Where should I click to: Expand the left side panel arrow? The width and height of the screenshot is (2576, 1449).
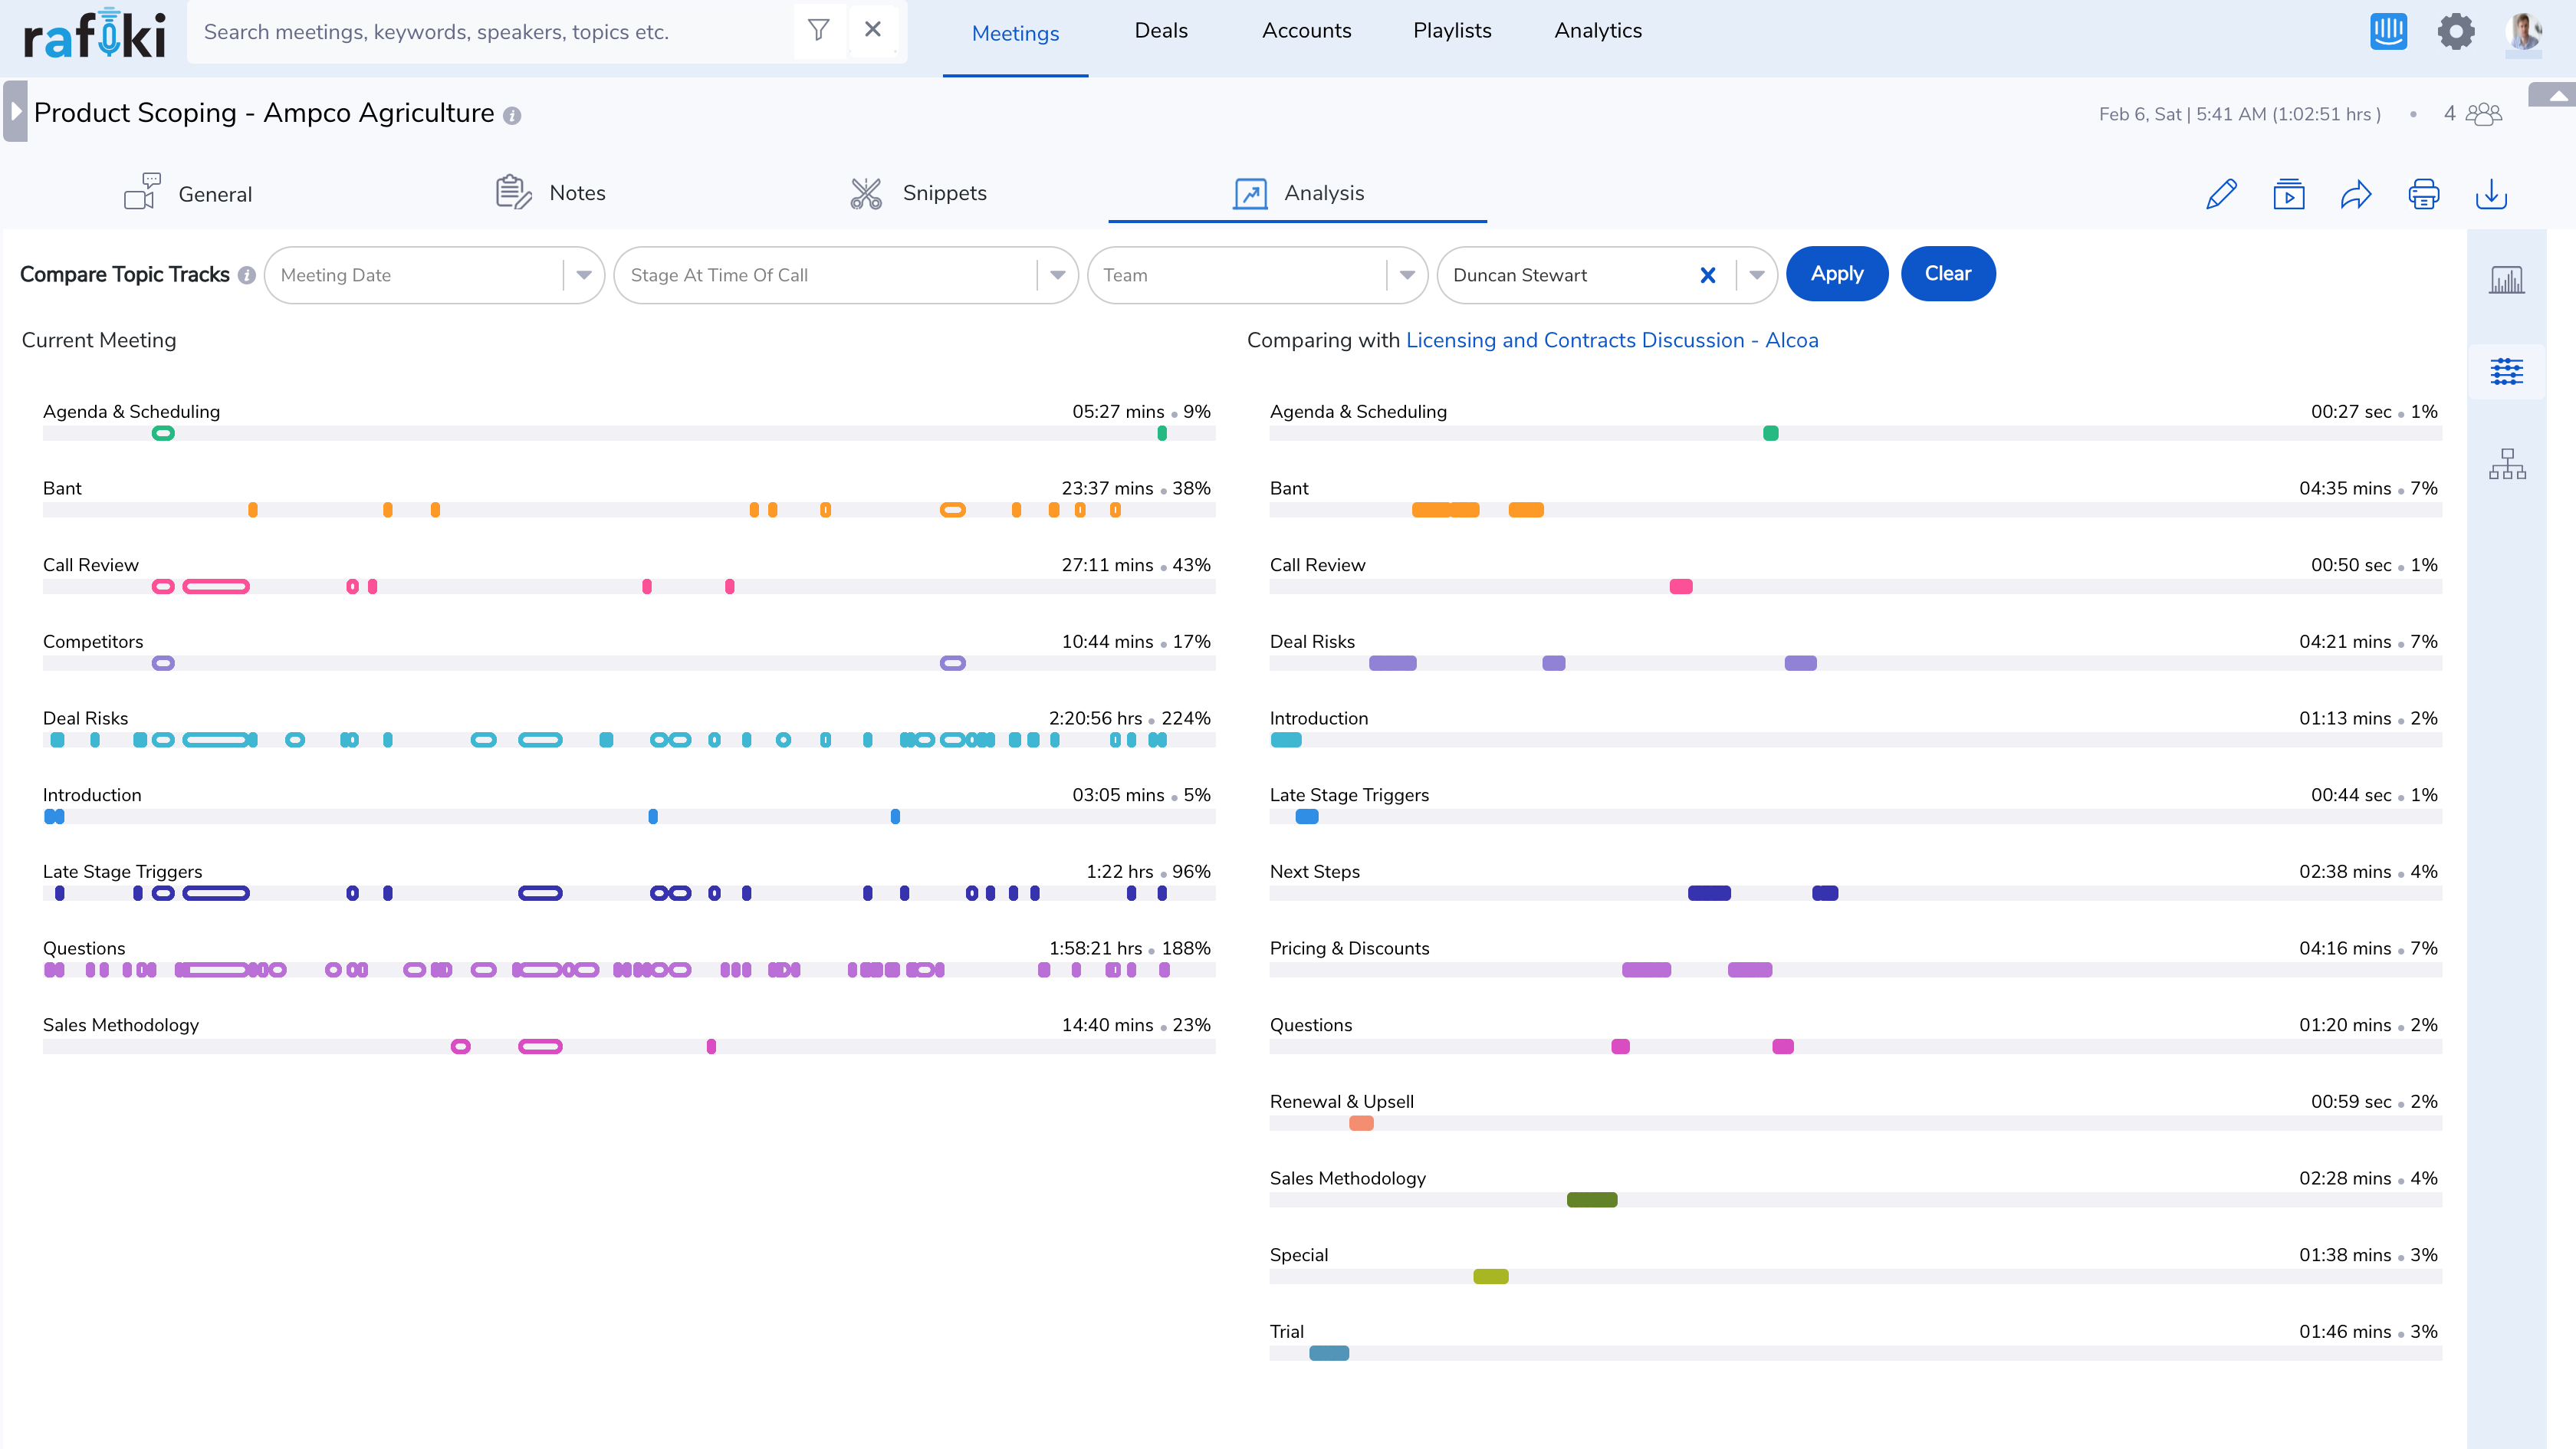[x=15, y=111]
